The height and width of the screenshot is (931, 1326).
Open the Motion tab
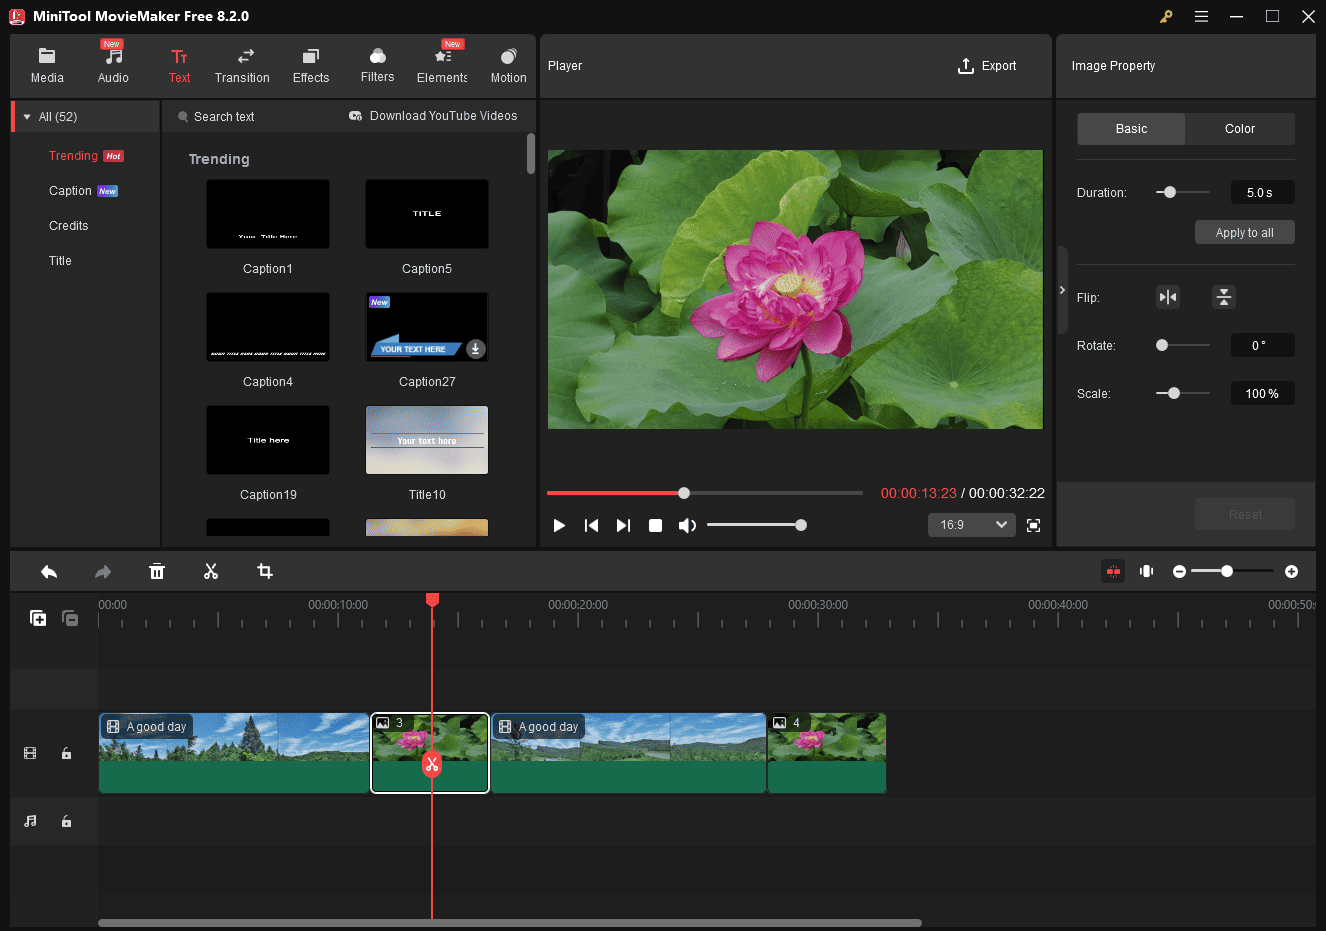click(x=508, y=66)
